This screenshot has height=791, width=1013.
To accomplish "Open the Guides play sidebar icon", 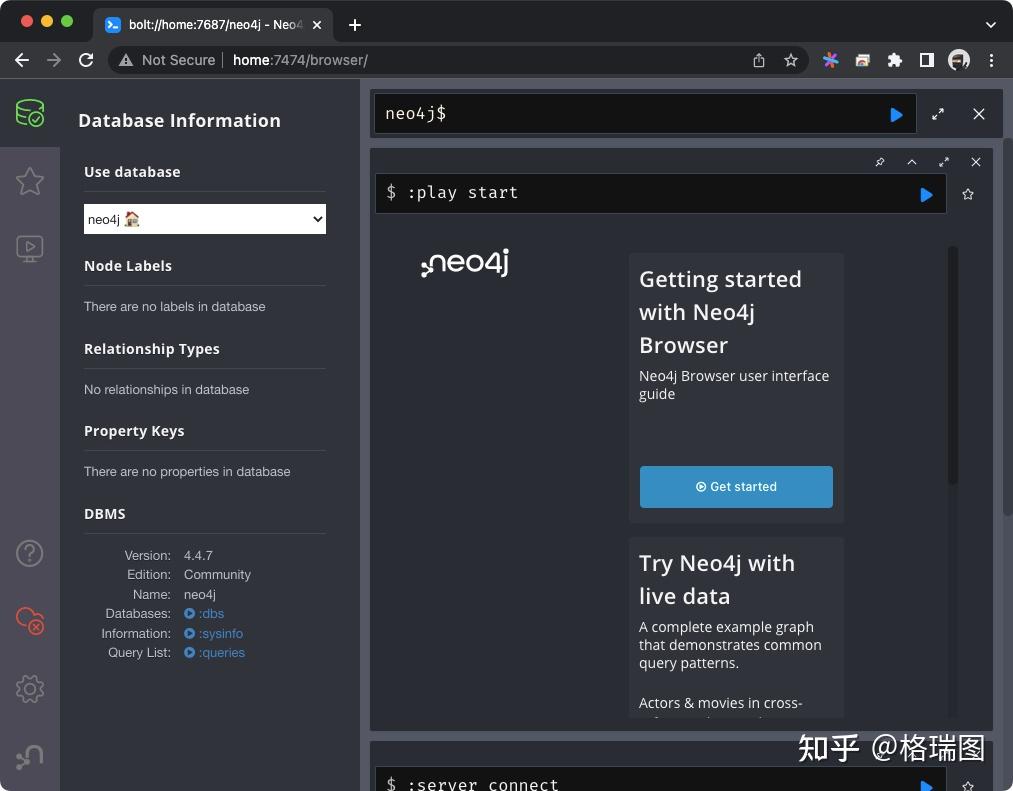I will point(30,248).
